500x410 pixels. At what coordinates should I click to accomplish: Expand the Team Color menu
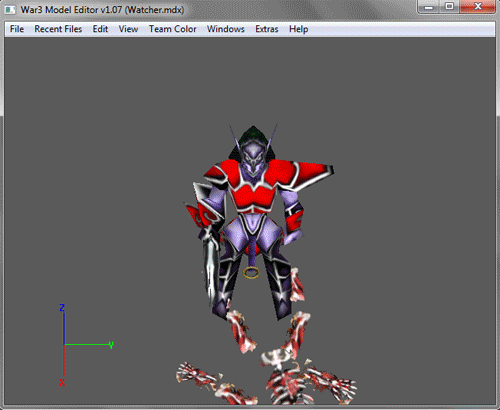coord(172,29)
